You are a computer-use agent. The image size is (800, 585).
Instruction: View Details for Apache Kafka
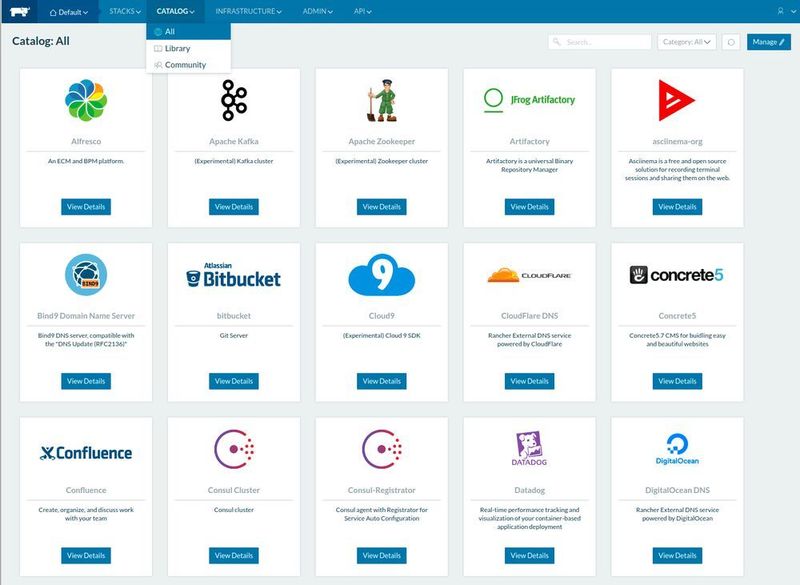coord(234,207)
